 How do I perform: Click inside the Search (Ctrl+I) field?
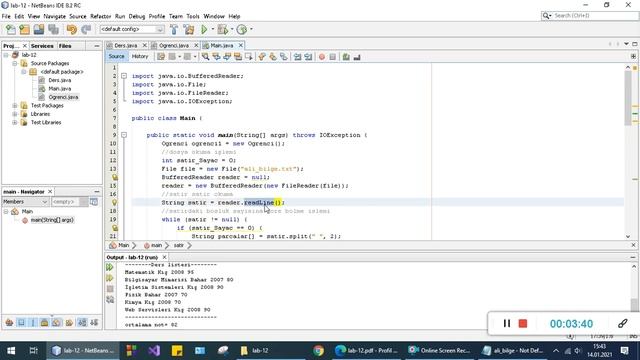coord(595,16)
